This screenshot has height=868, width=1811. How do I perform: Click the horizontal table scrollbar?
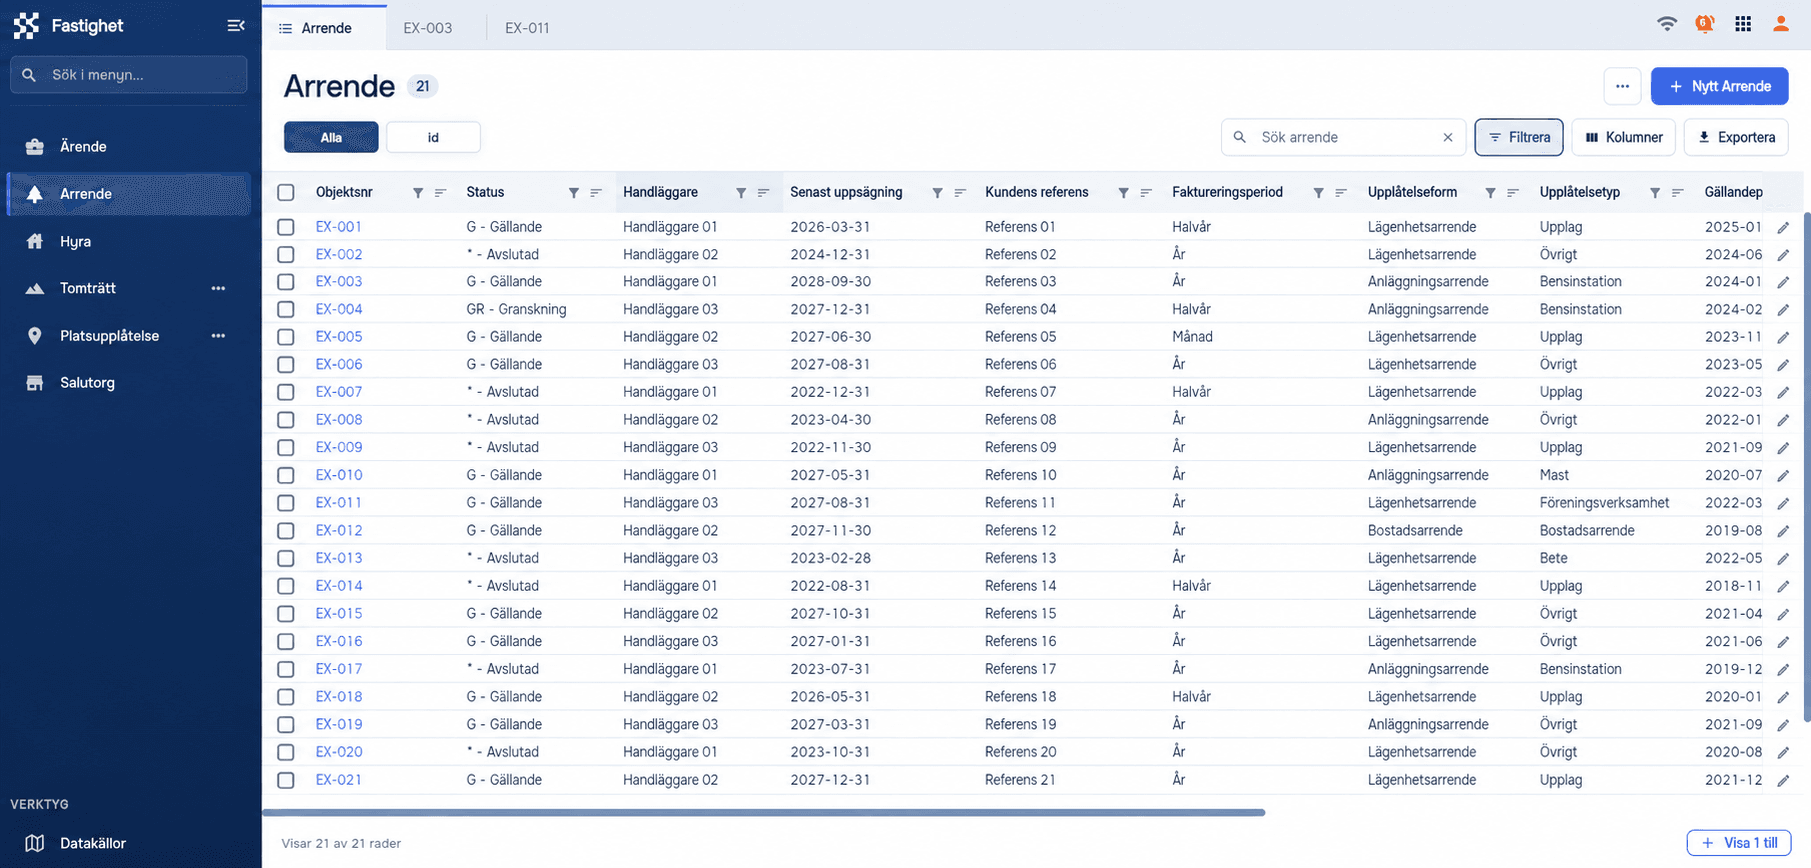pyautogui.click(x=765, y=813)
